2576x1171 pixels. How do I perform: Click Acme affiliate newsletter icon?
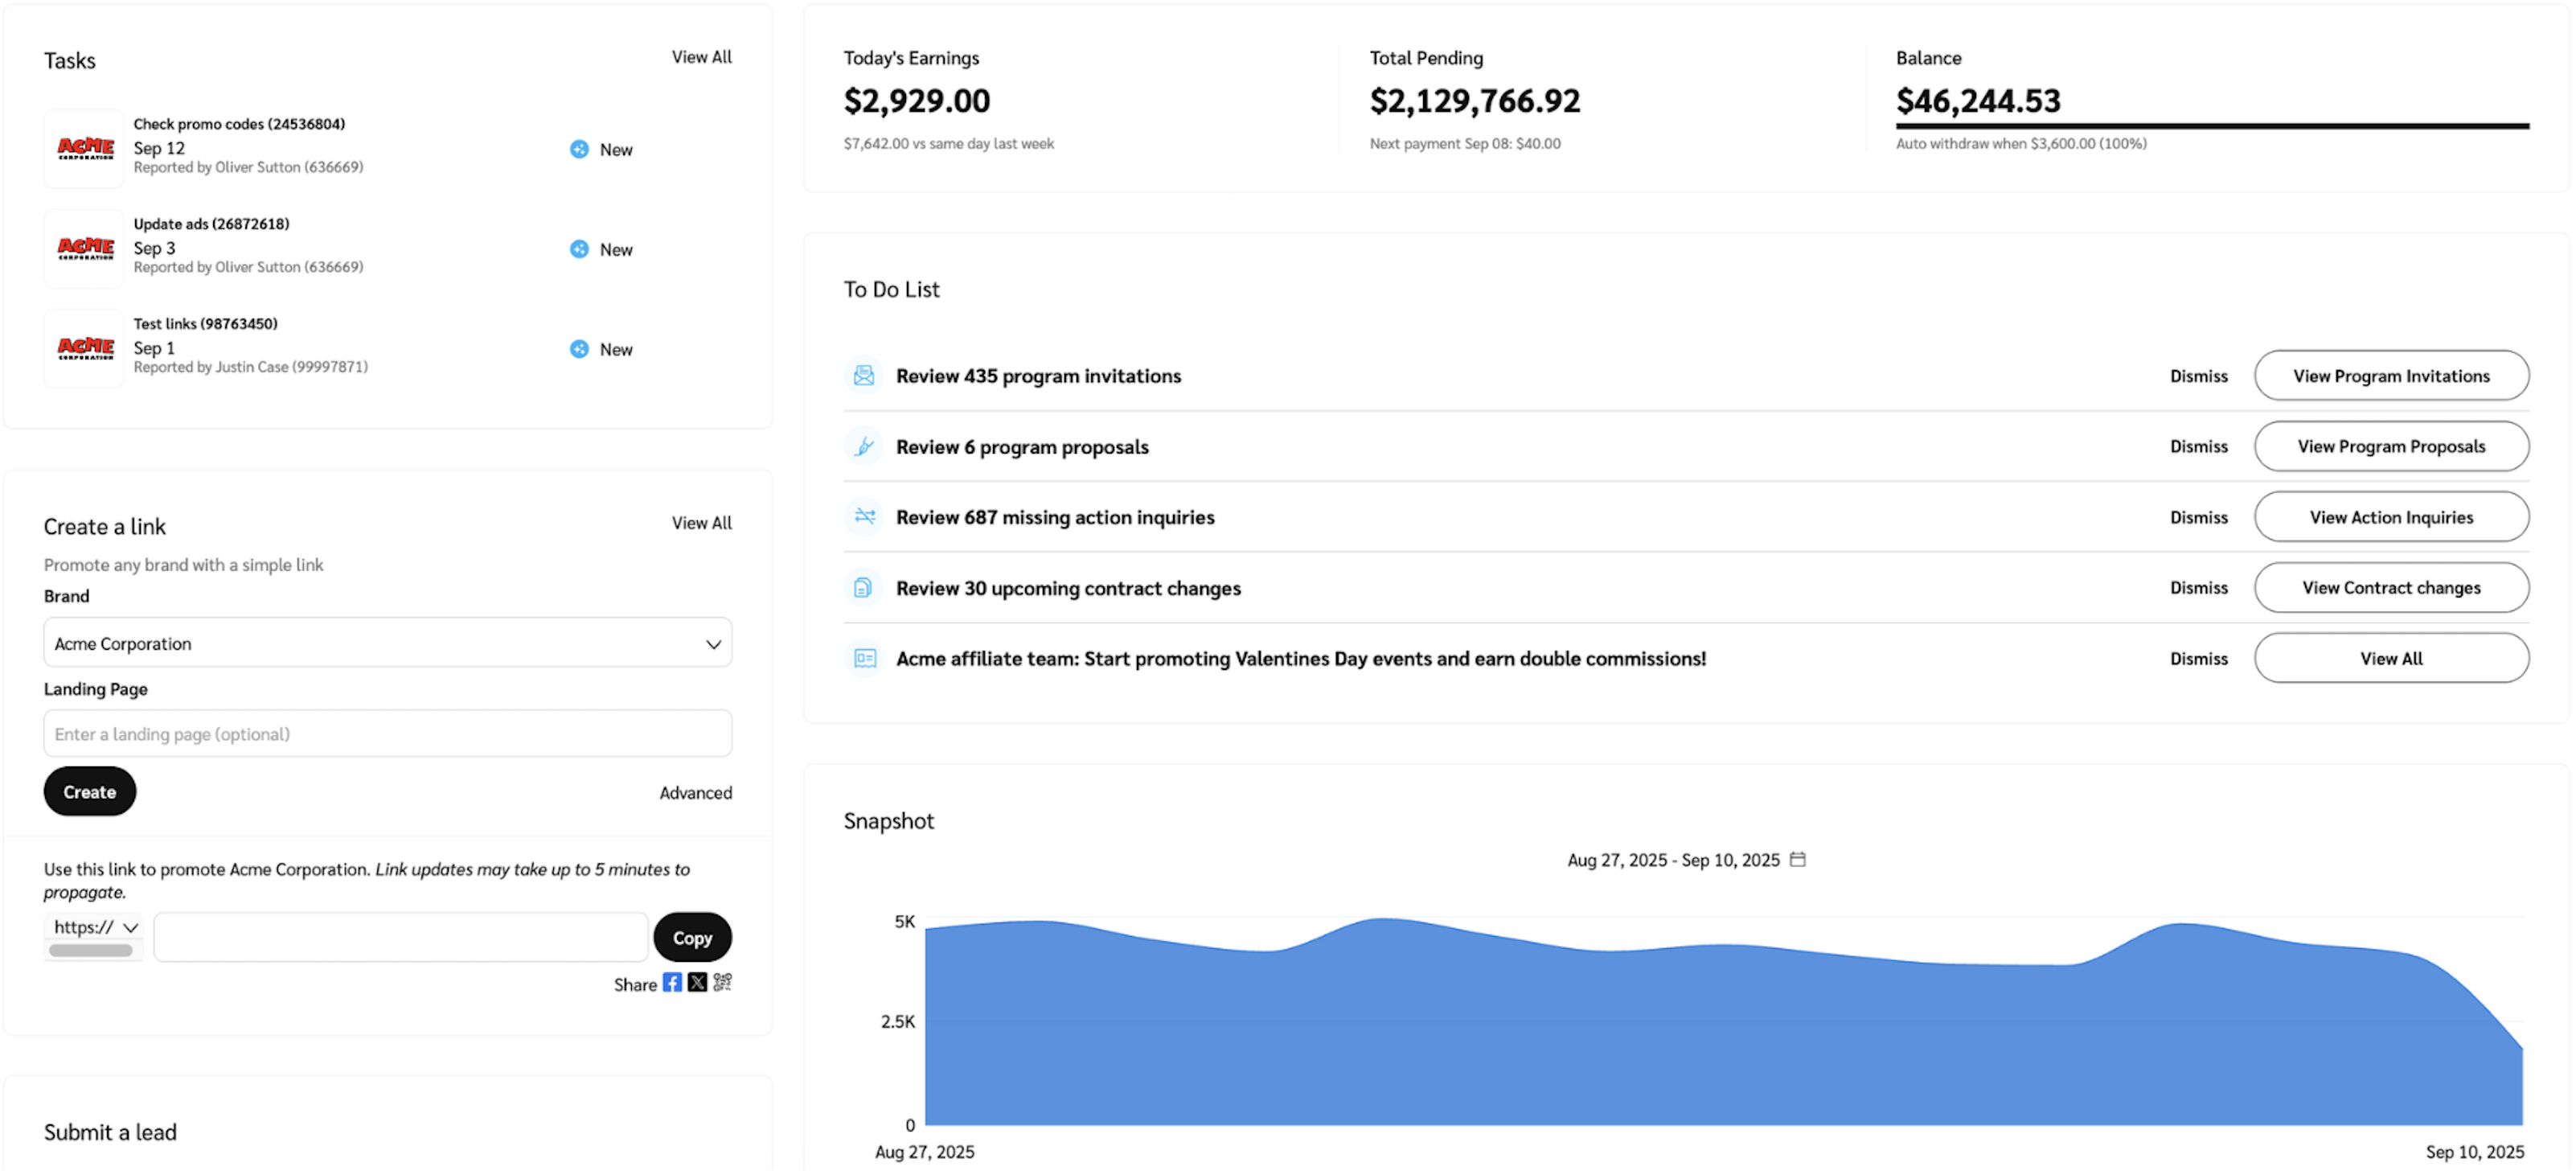(x=864, y=658)
